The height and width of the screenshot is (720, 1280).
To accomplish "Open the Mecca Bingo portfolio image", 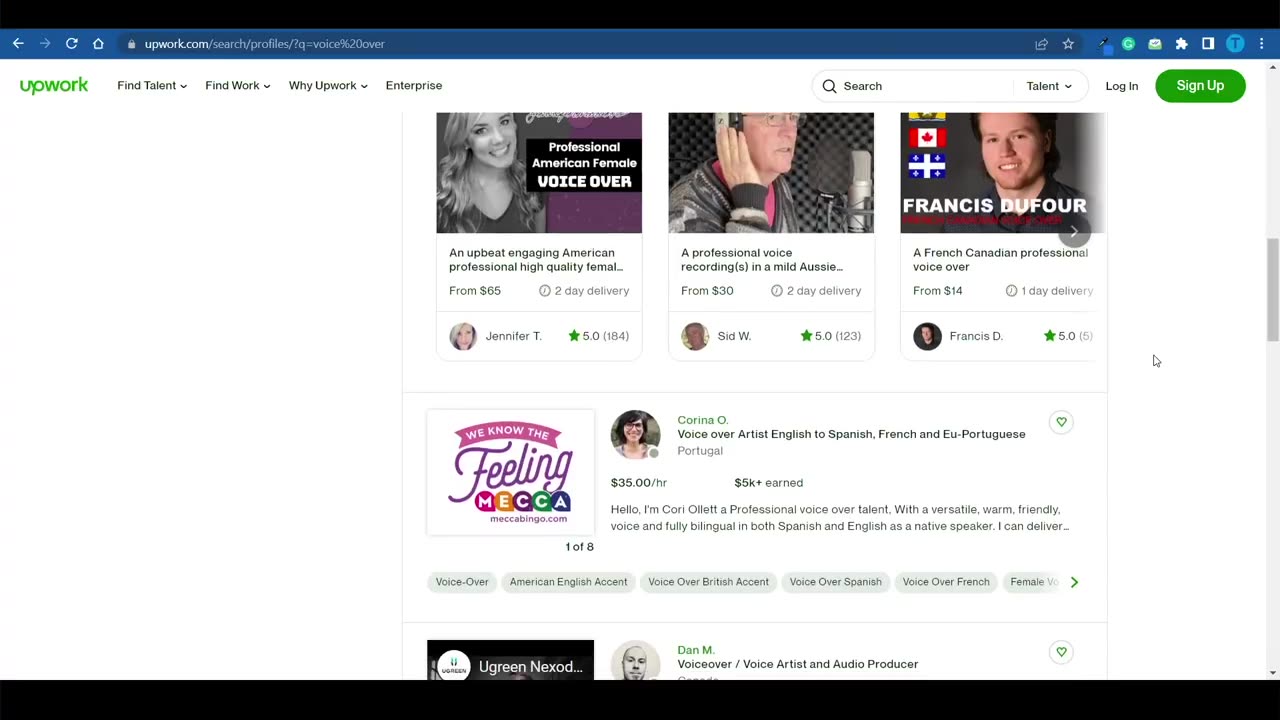I will point(510,472).
